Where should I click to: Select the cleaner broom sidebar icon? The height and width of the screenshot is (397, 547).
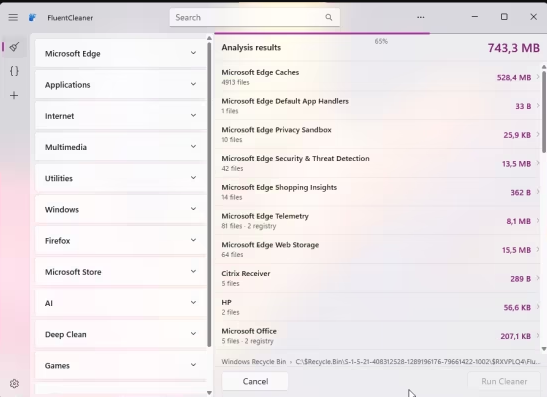pos(14,47)
